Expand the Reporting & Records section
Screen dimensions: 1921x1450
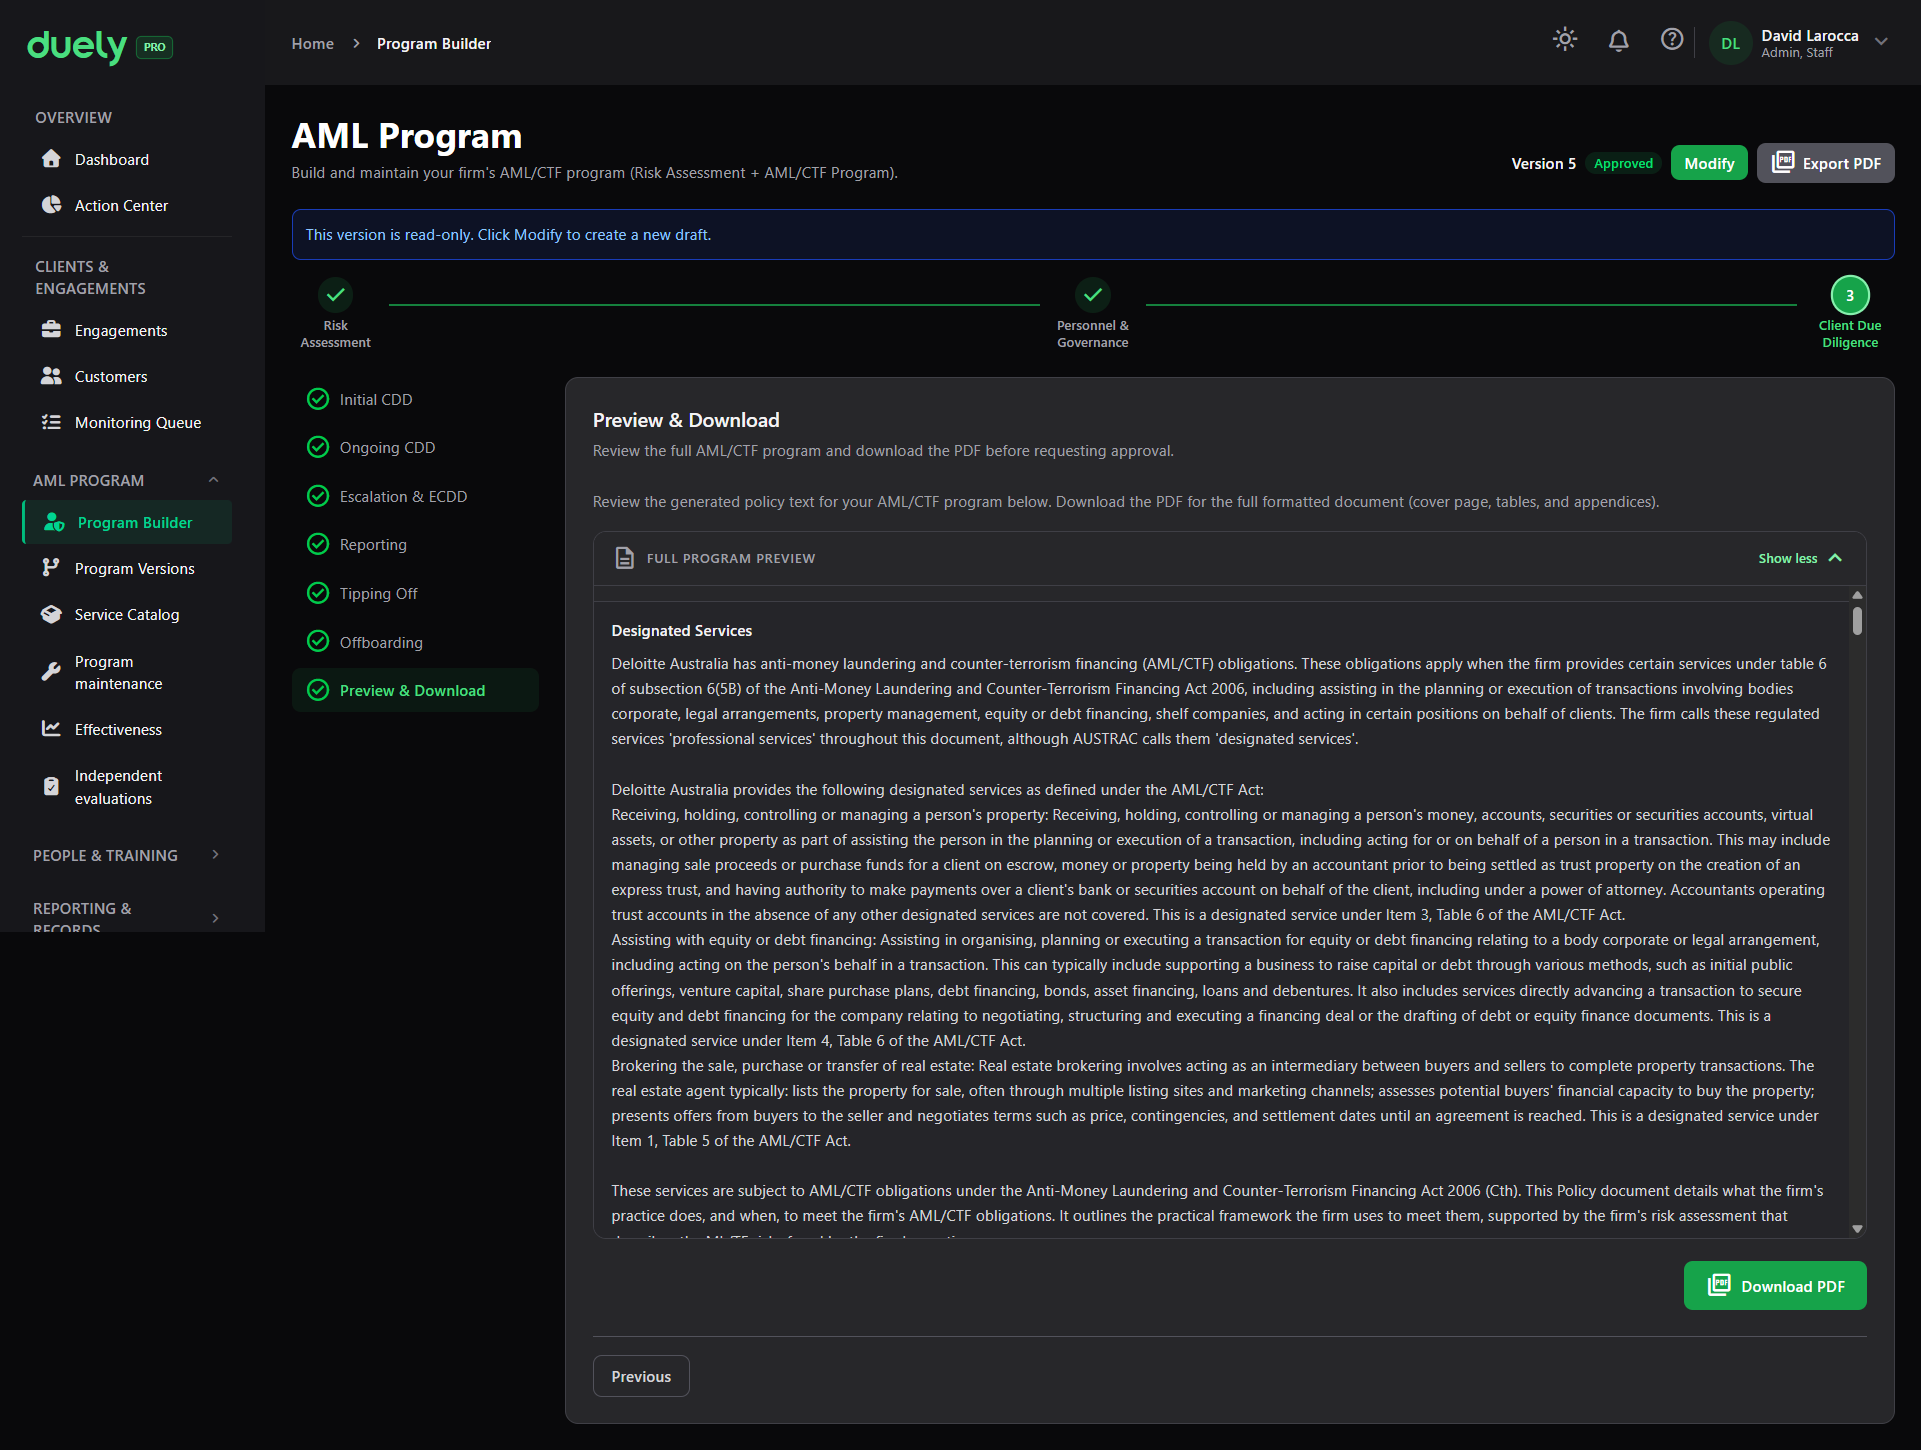[x=127, y=917]
